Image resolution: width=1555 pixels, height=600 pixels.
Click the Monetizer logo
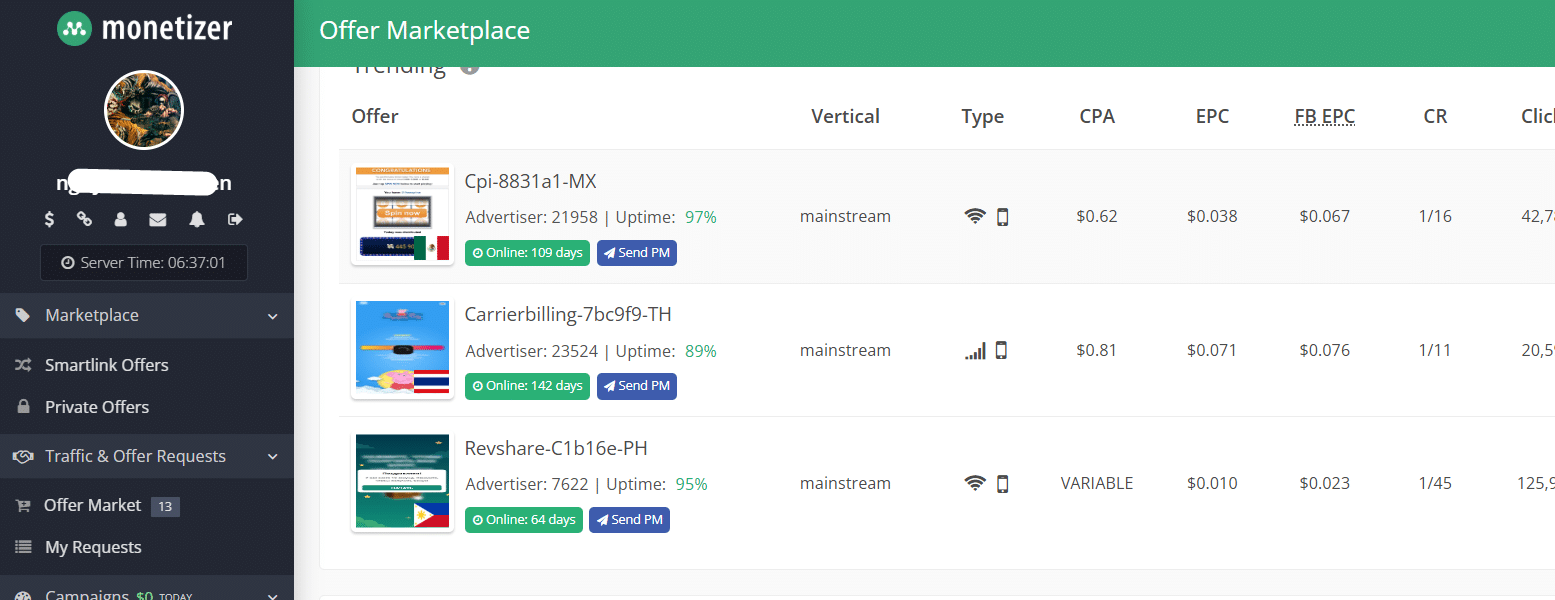click(x=145, y=28)
